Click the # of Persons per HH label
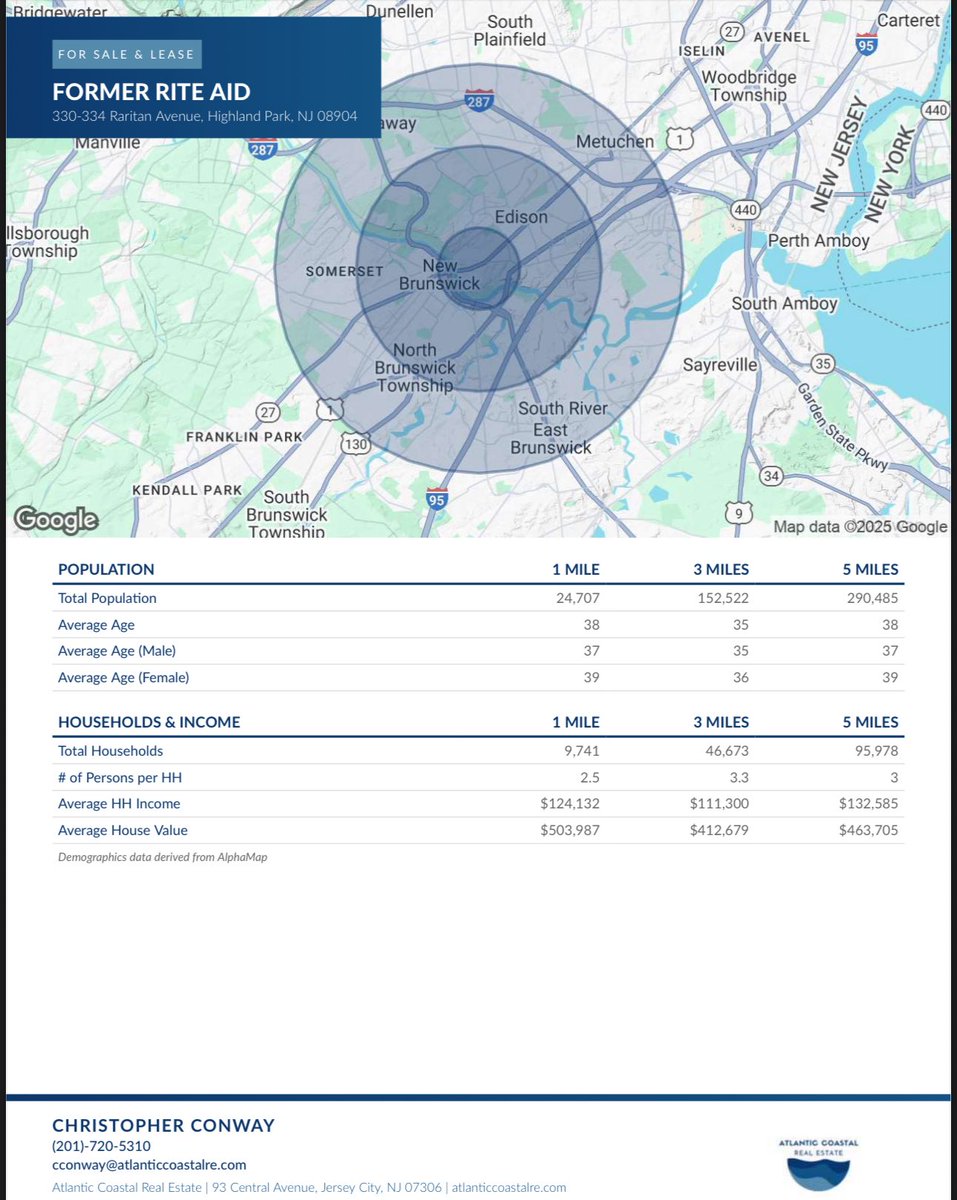The width and height of the screenshot is (957, 1200). click(x=120, y=777)
